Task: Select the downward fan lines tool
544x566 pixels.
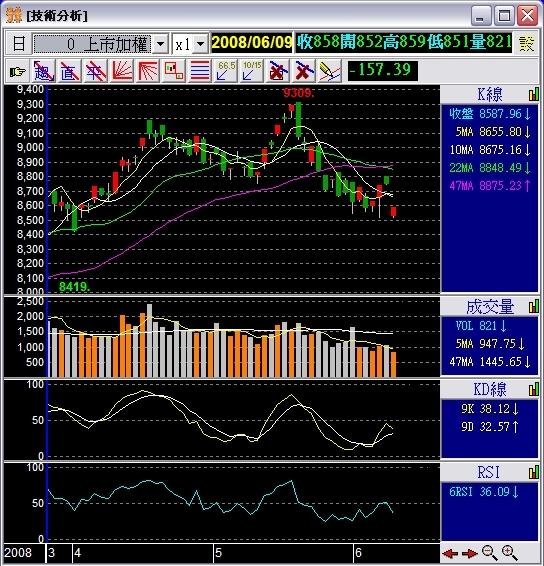Action: pos(148,71)
